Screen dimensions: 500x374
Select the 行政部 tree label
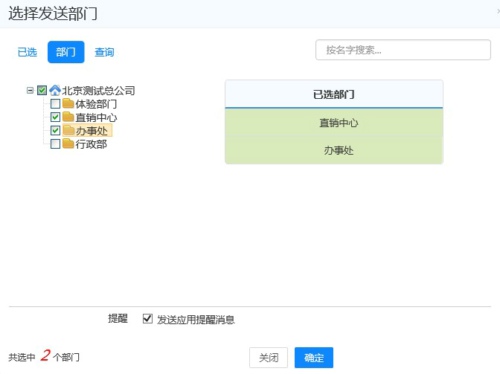point(91,144)
